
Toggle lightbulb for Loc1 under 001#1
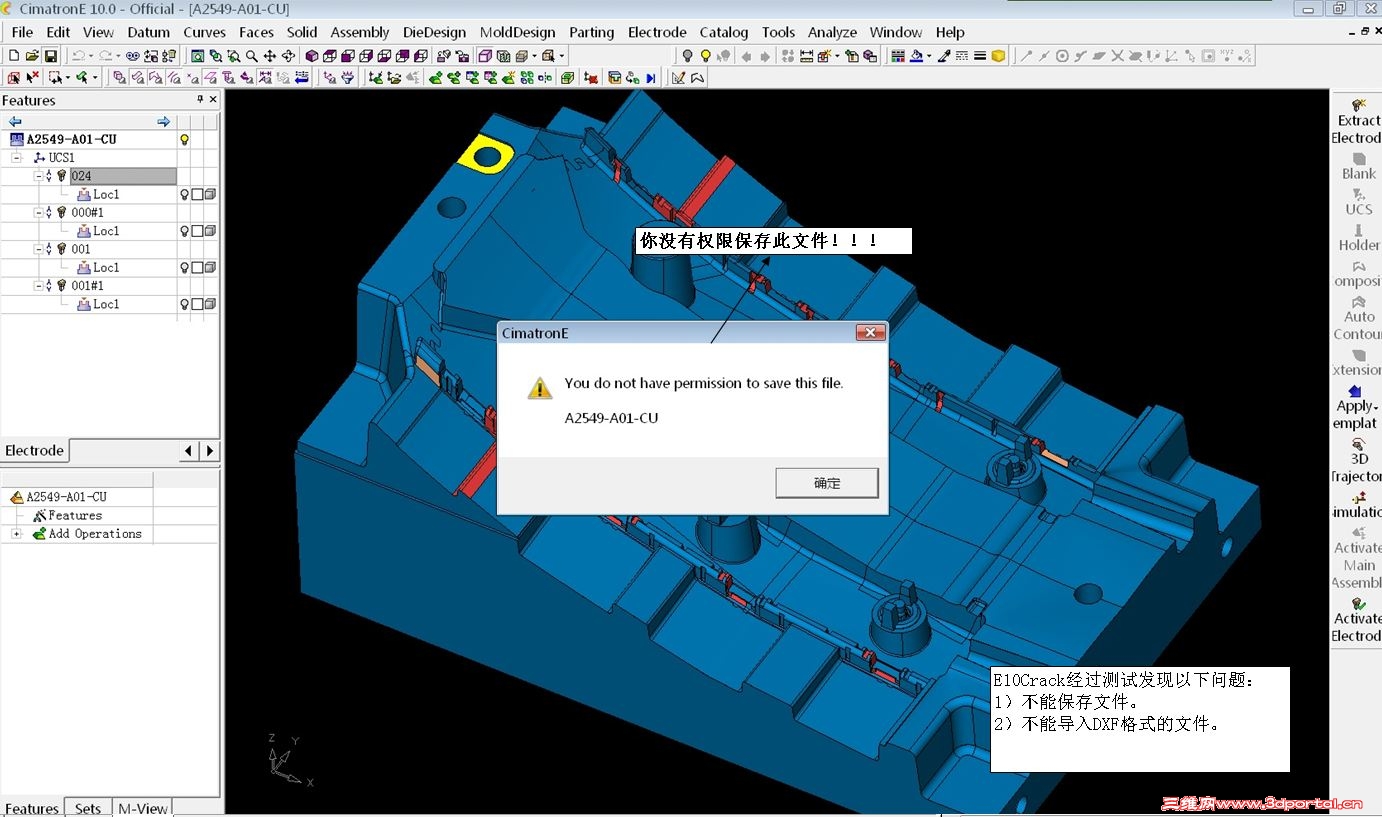184,304
